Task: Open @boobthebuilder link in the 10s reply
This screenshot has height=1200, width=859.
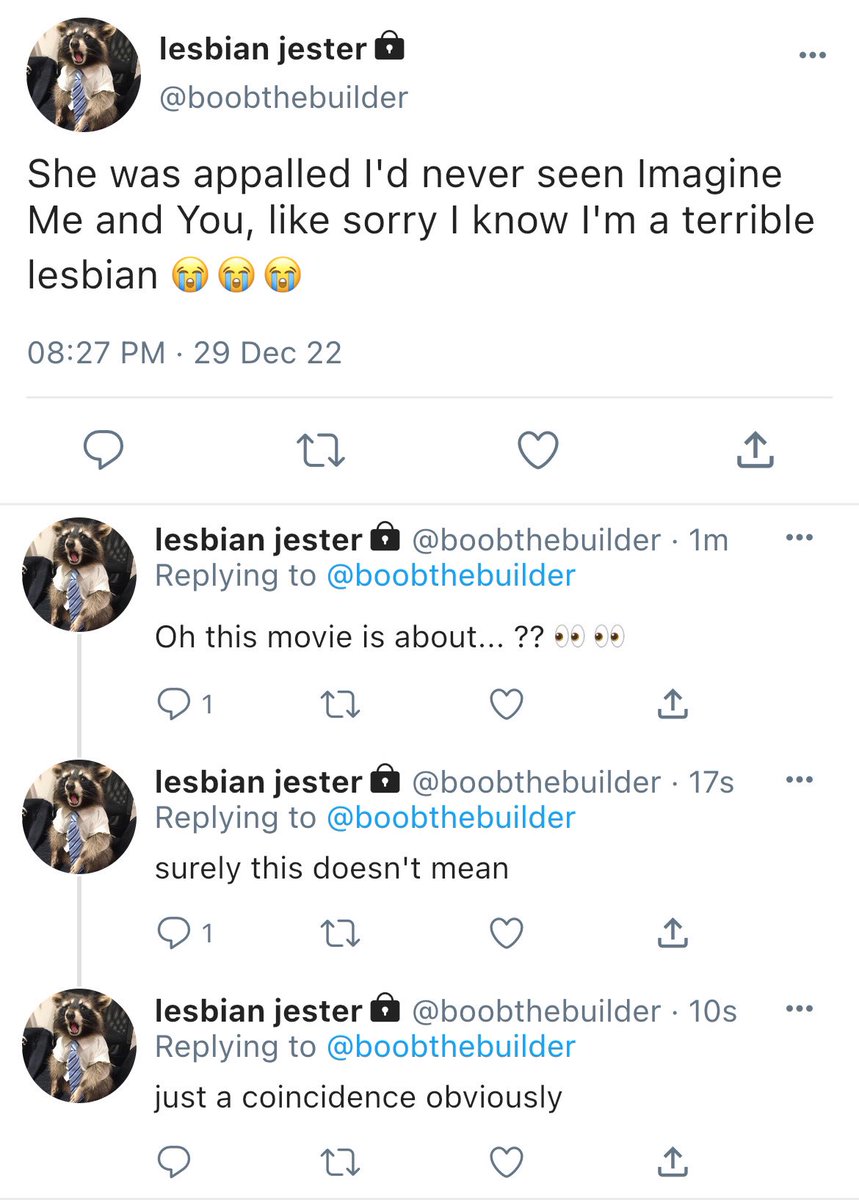Action: pyautogui.click(x=451, y=1047)
